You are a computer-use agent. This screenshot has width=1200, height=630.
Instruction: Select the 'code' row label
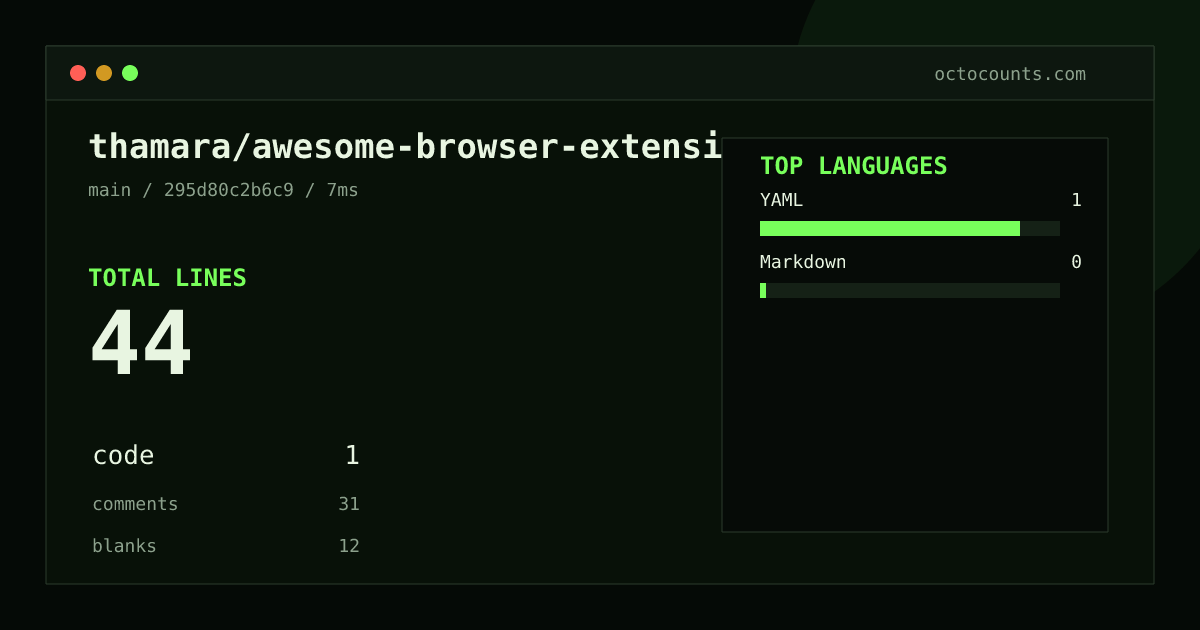123,456
